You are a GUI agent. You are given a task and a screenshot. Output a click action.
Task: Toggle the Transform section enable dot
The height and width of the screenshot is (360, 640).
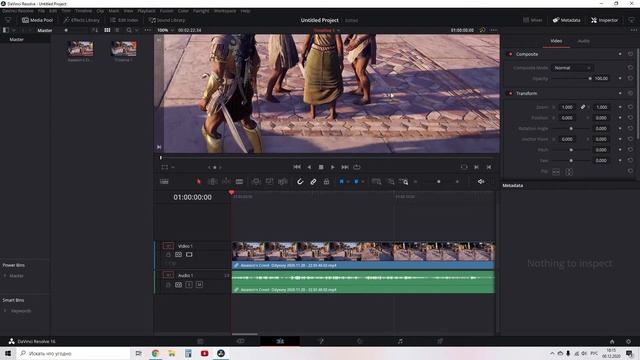point(510,93)
